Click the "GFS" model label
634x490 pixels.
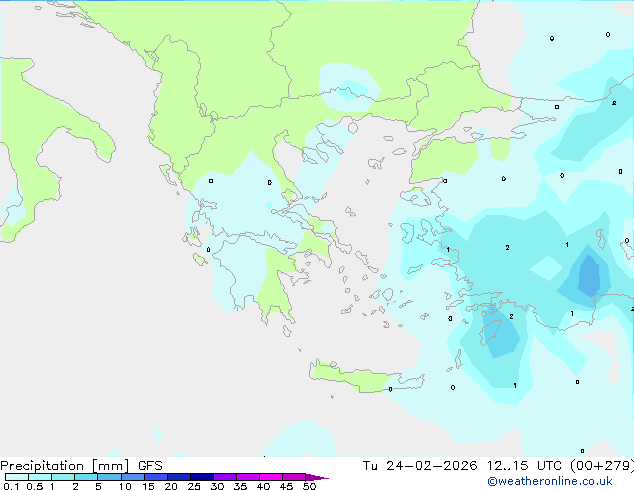pos(150,466)
